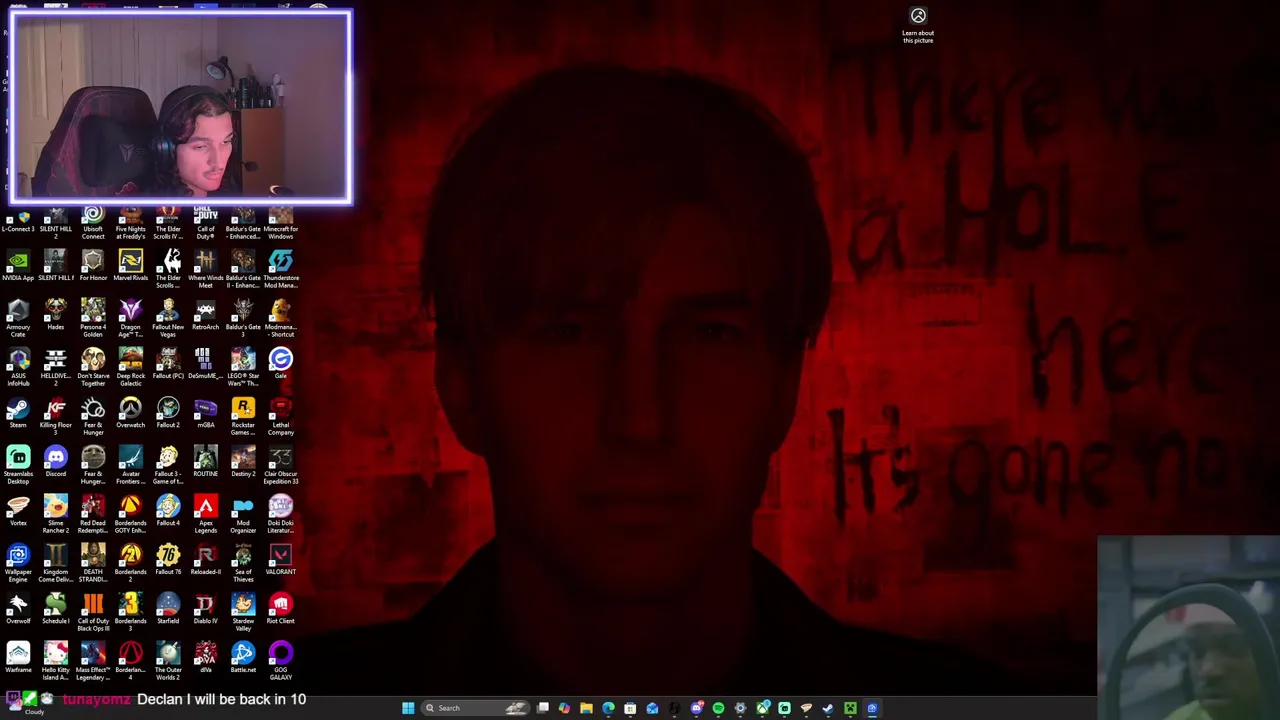Screen dimensions: 1280x720
Task: Click the taskbar Search box
Action: click(475, 708)
